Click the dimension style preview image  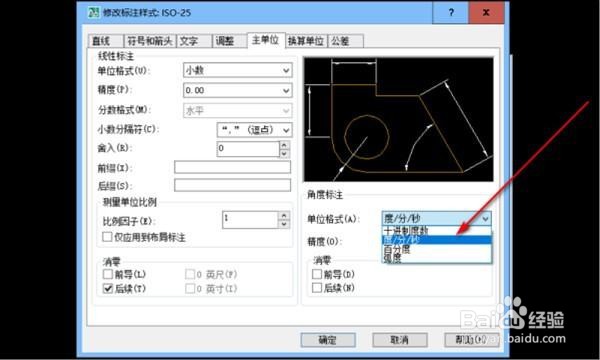398,119
